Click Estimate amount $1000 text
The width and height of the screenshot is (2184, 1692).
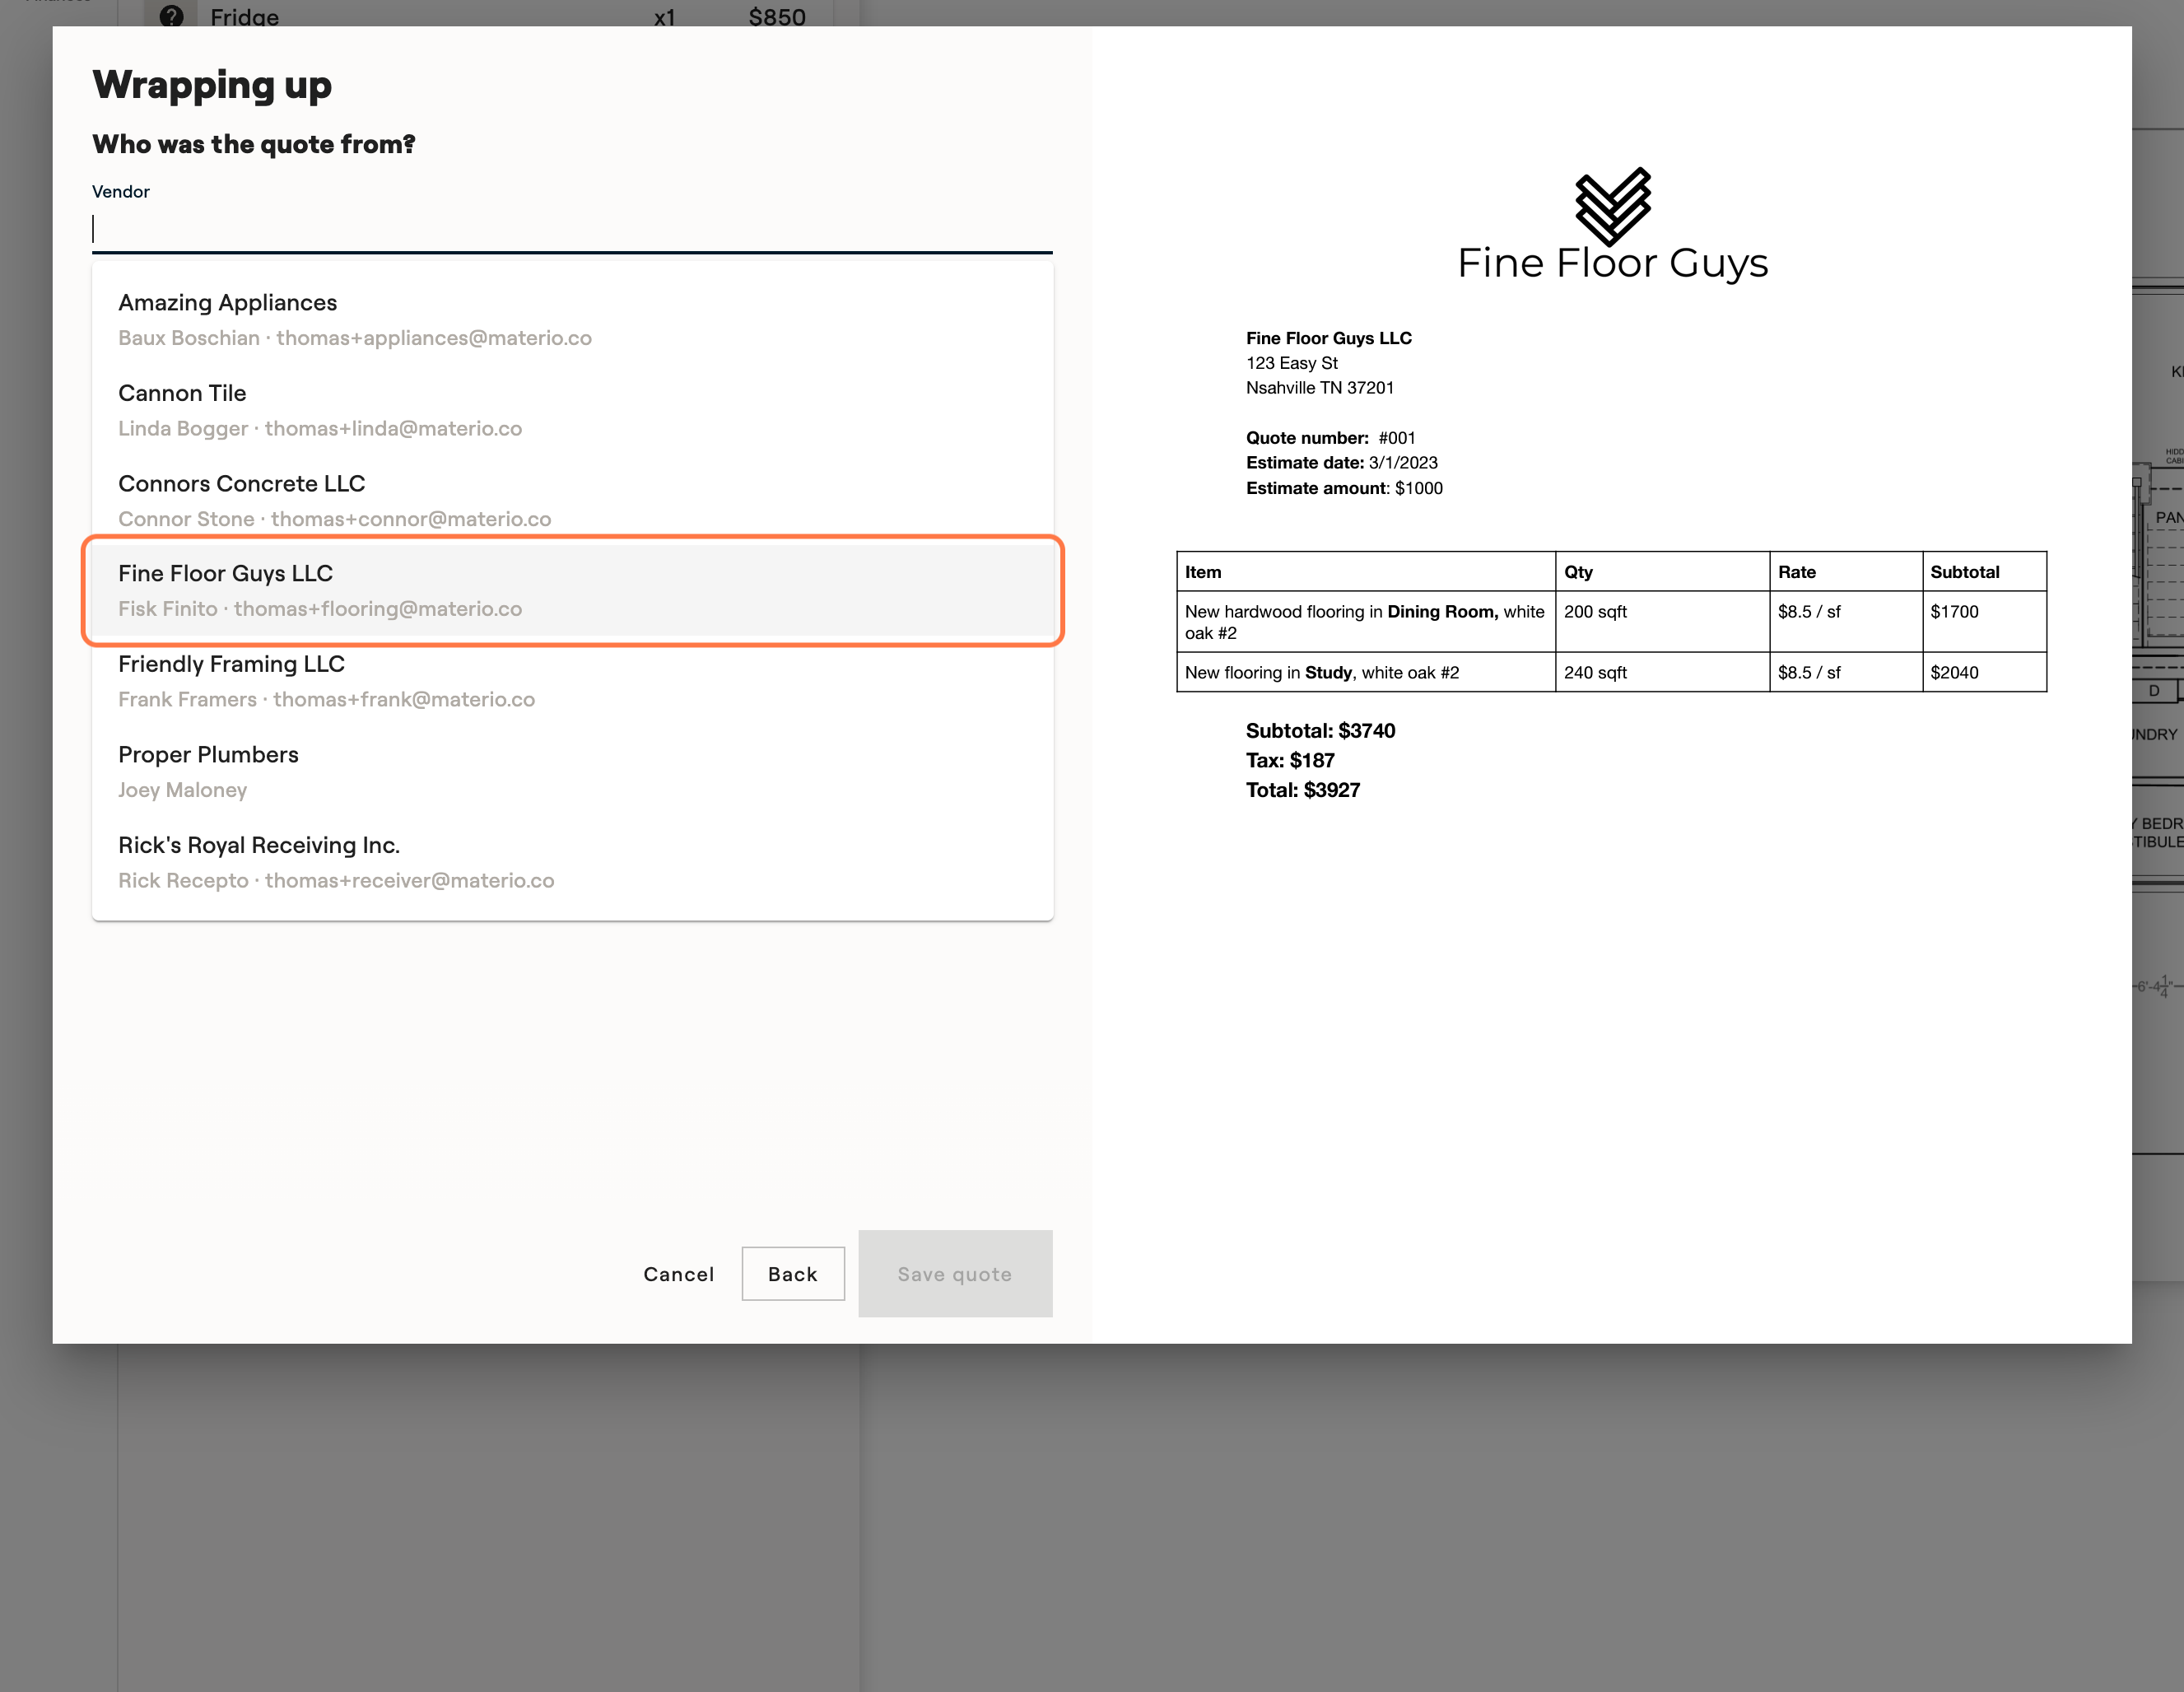click(x=1344, y=488)
